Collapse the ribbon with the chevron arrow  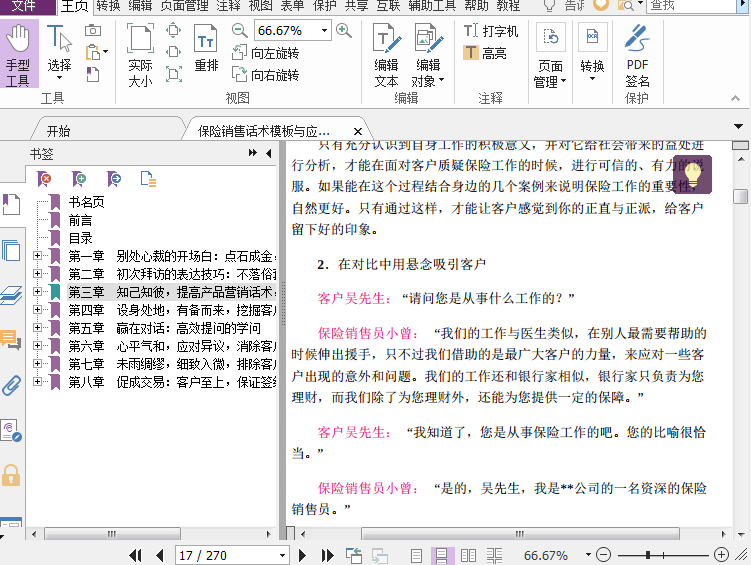[736, 98]
